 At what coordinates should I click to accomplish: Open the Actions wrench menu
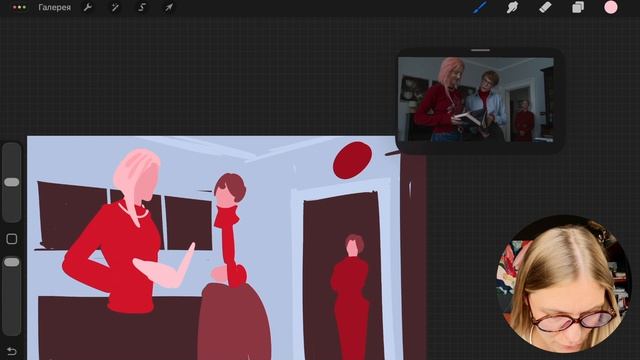pyautogui.click(x=88, y=7)
